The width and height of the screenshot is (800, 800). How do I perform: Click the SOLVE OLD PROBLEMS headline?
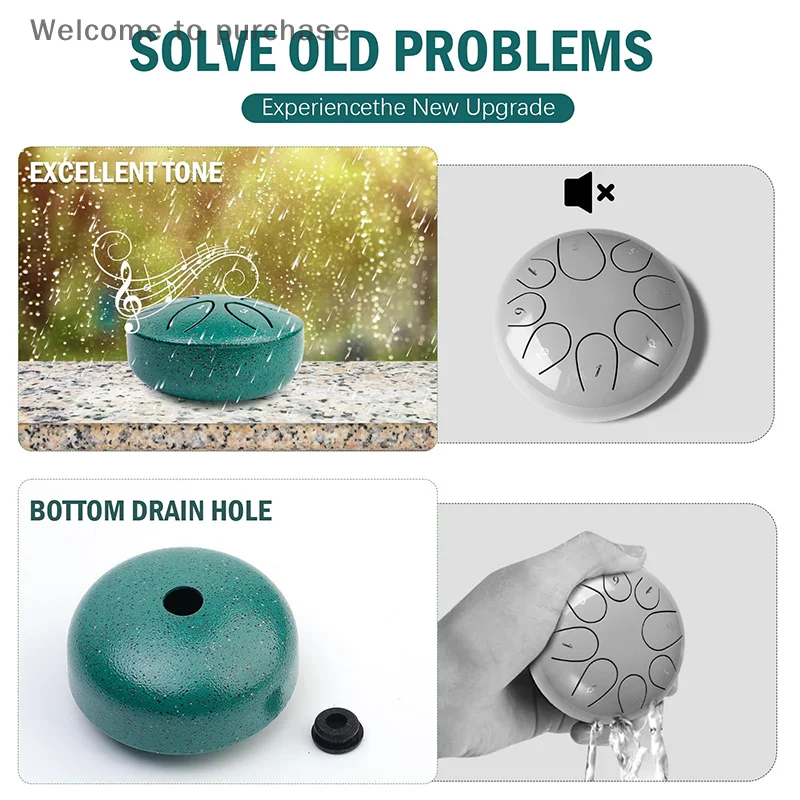tap(391, 51)
